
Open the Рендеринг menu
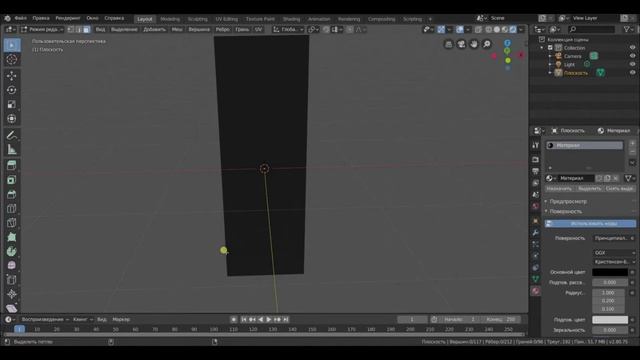68,18
